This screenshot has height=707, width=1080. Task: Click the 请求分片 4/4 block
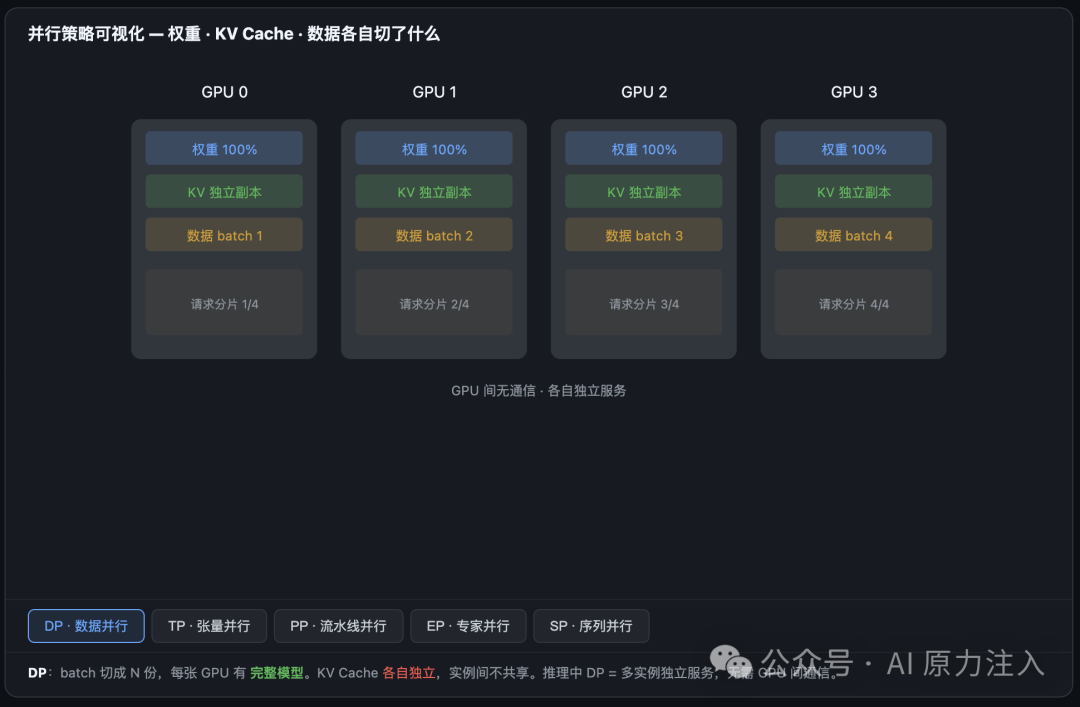click(853, 303)
